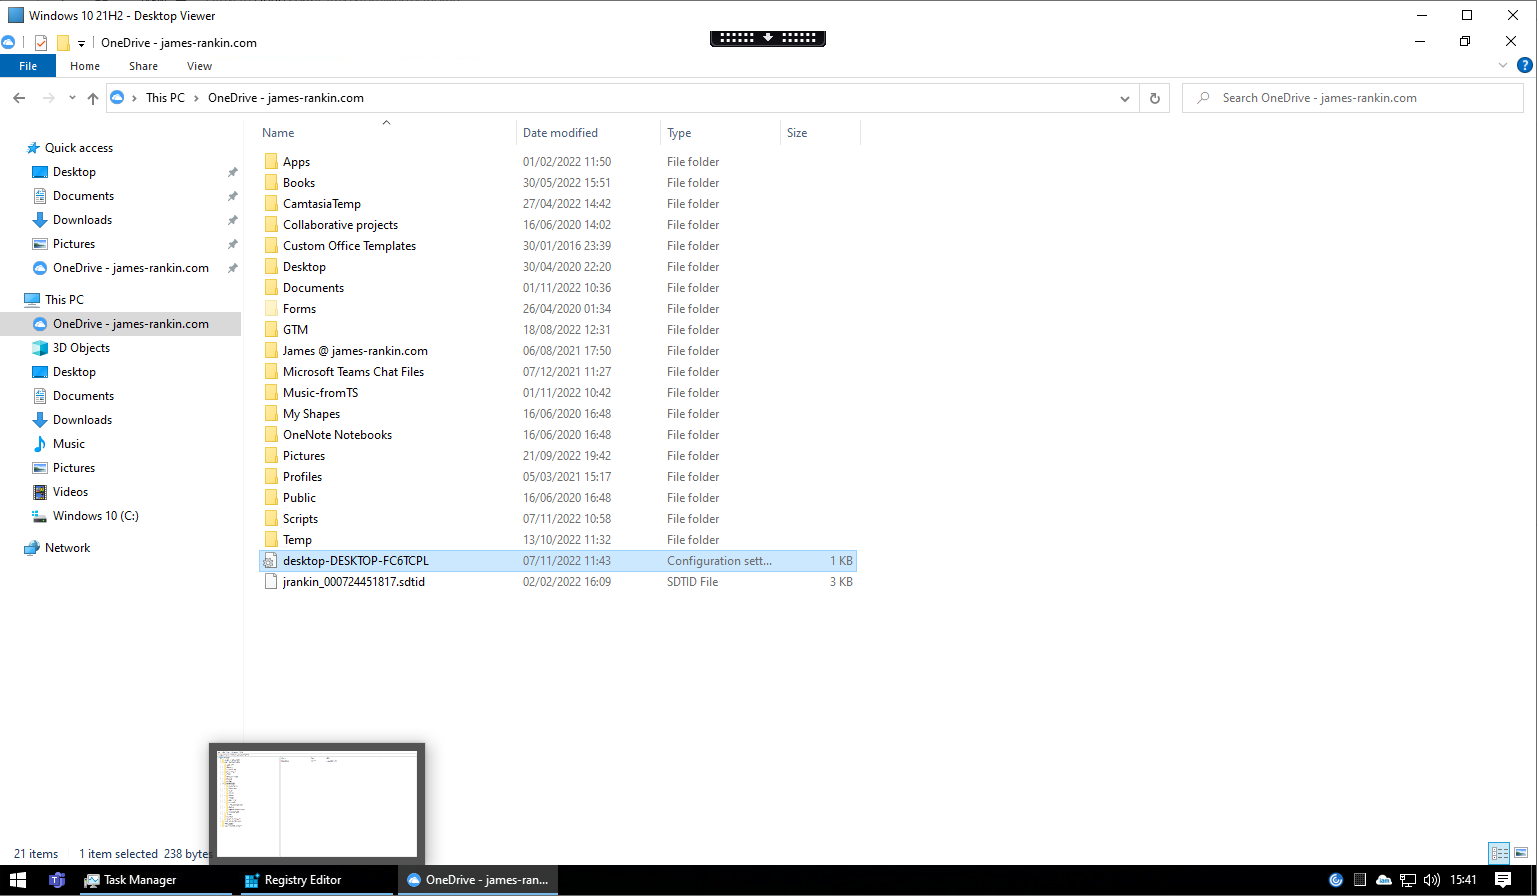Open the View ribbon tab
The image size is (1537, 896).
click(199, 66)
